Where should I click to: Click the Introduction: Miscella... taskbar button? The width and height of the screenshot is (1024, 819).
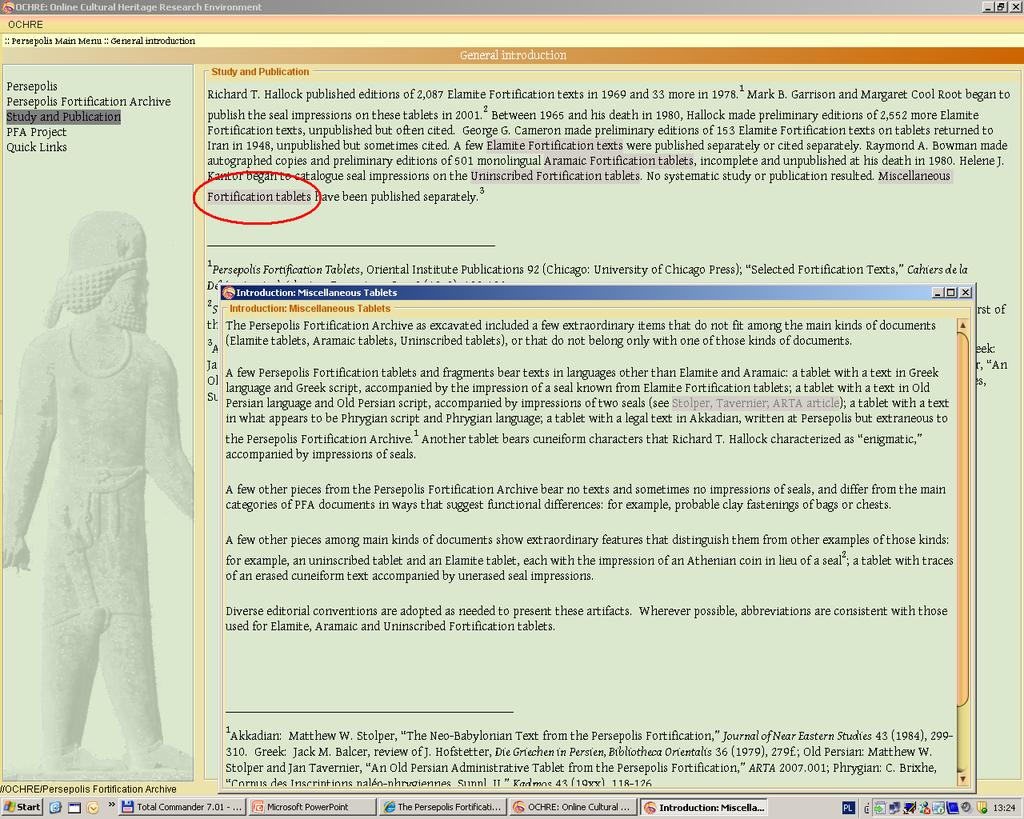pos(704,807)
